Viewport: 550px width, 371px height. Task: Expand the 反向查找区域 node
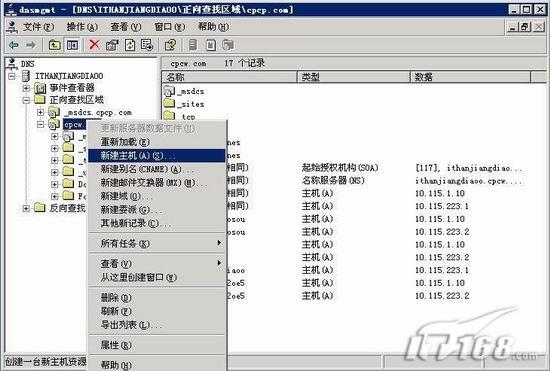point(26,208)
